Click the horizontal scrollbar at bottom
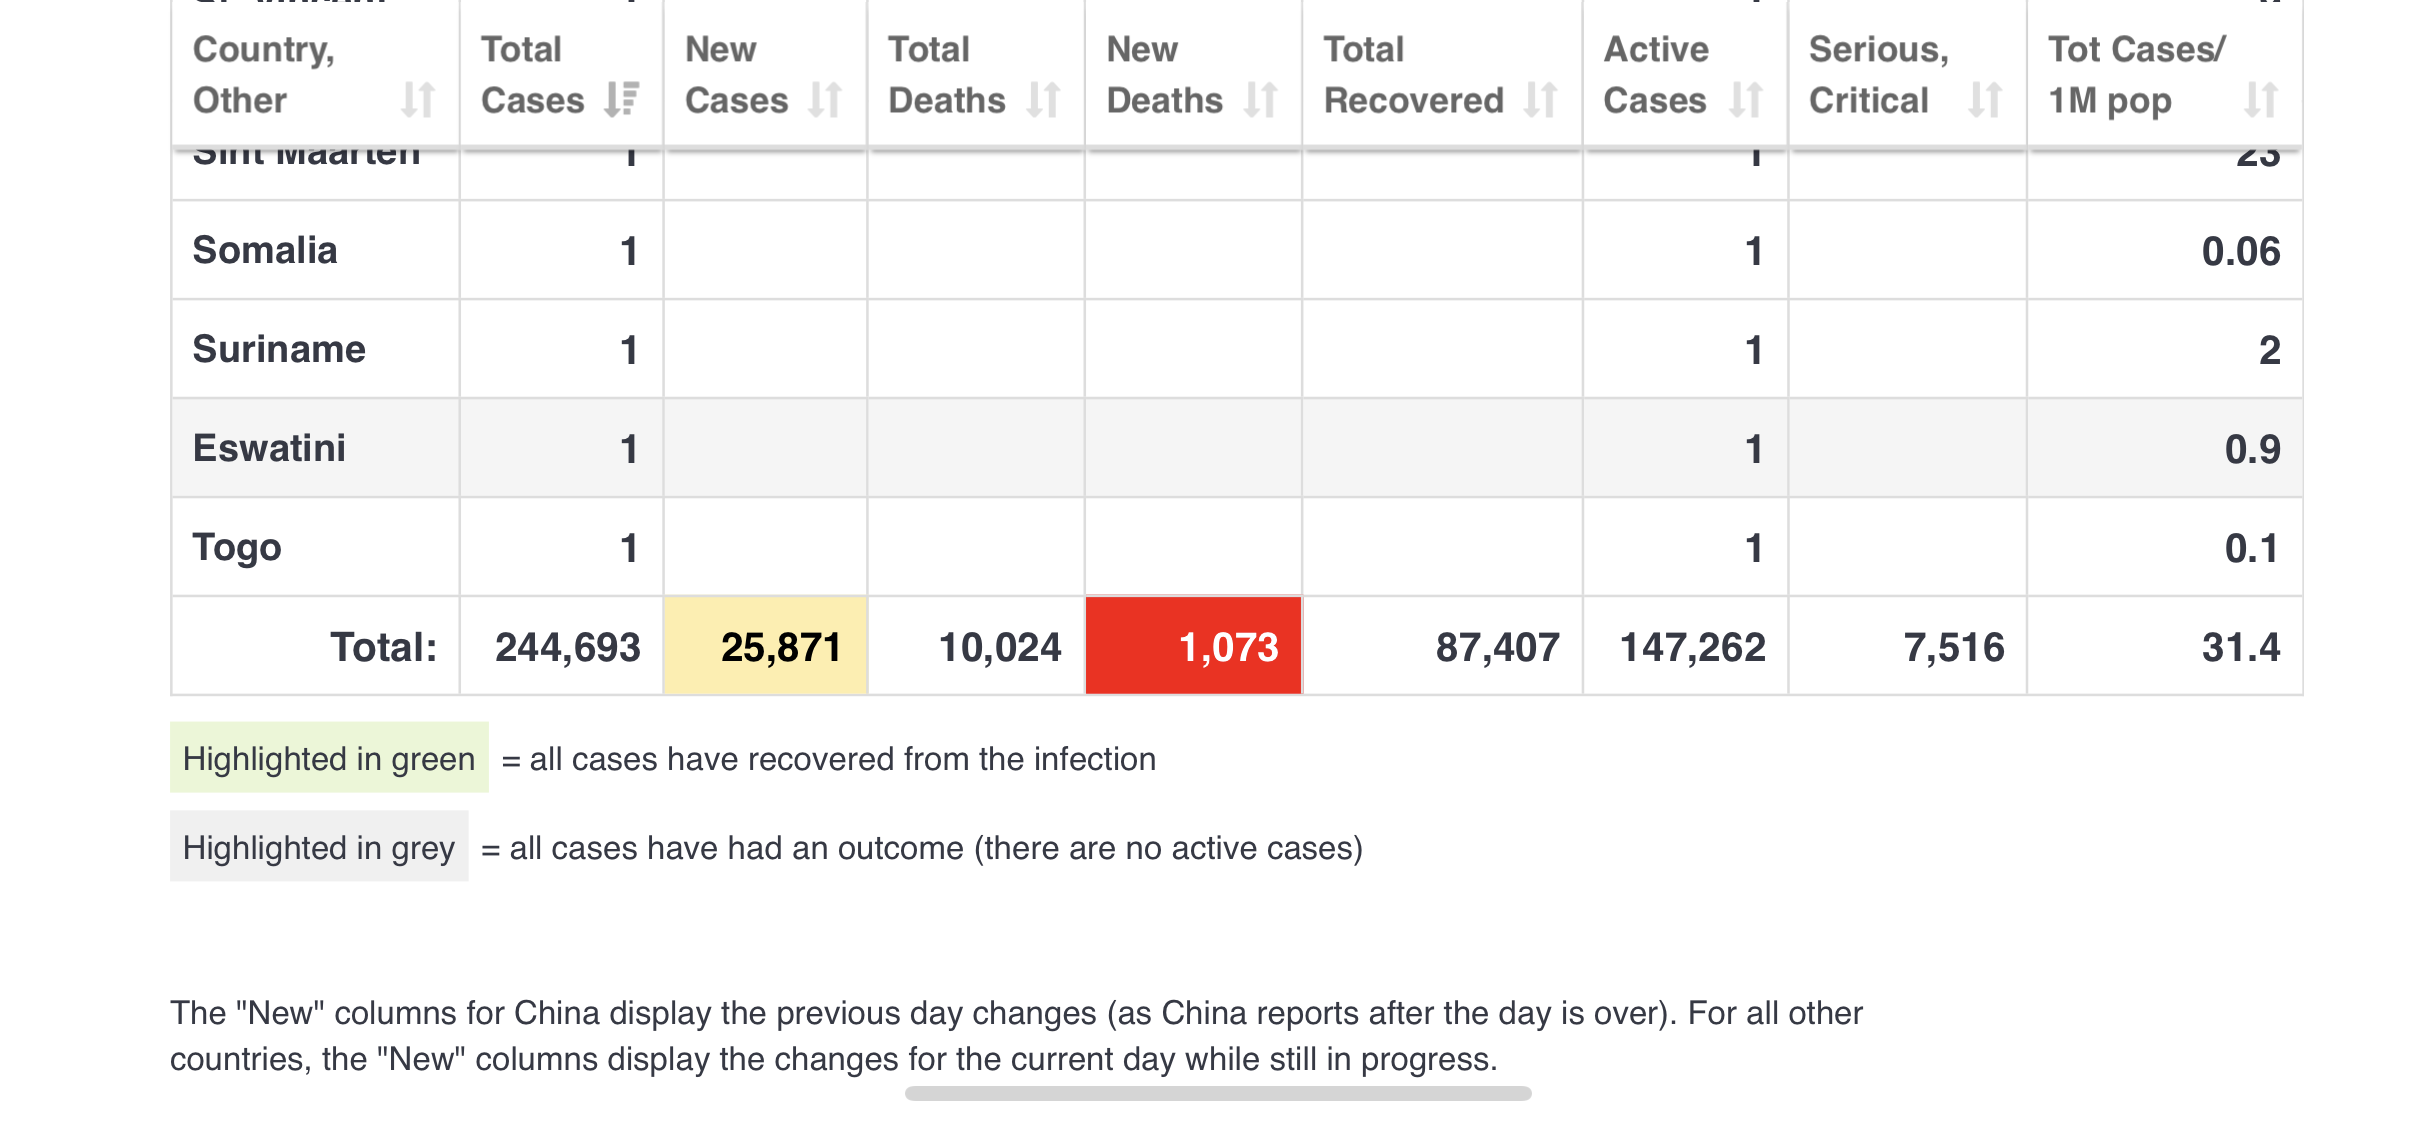The height and width of the screenshot is (1125, 2436). tap(1218, 1094)
